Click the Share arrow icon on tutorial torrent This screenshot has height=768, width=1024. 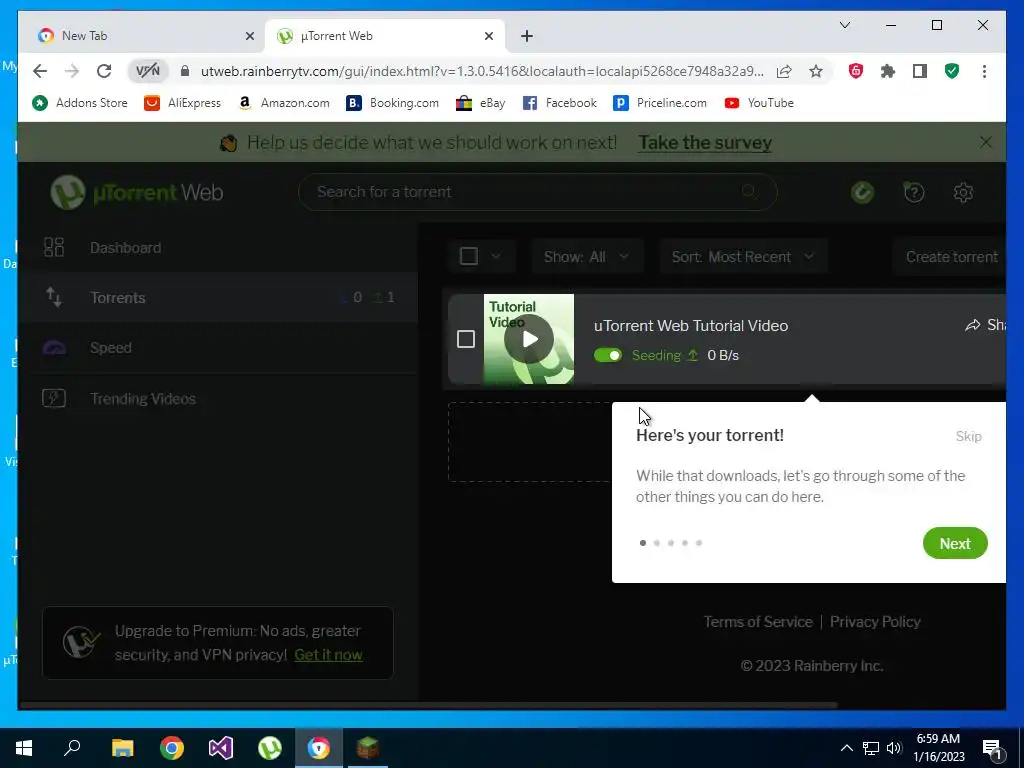(x=973, y=325)
